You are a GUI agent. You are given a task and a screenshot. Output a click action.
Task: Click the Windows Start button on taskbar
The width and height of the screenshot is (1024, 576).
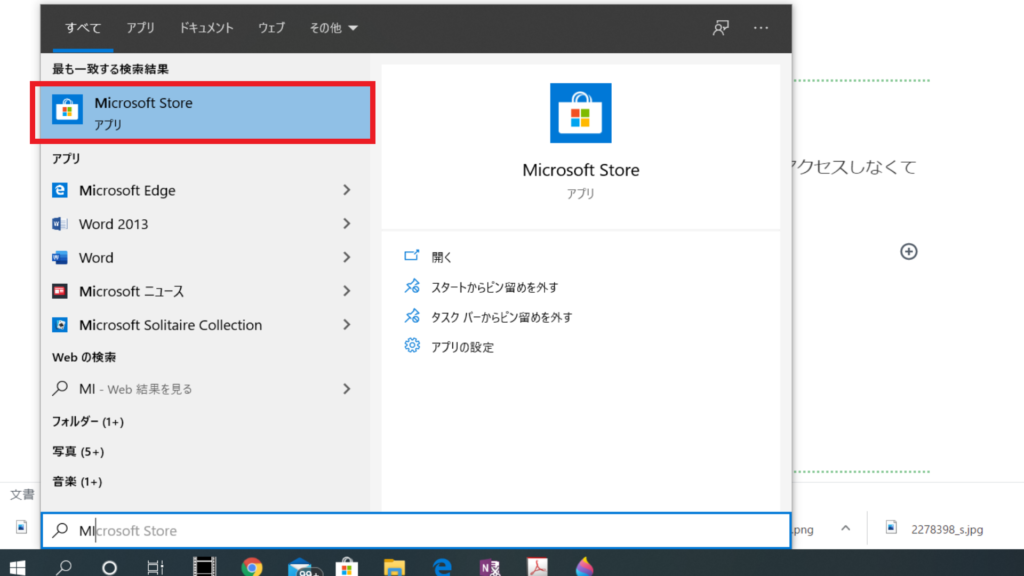point(18,568)
